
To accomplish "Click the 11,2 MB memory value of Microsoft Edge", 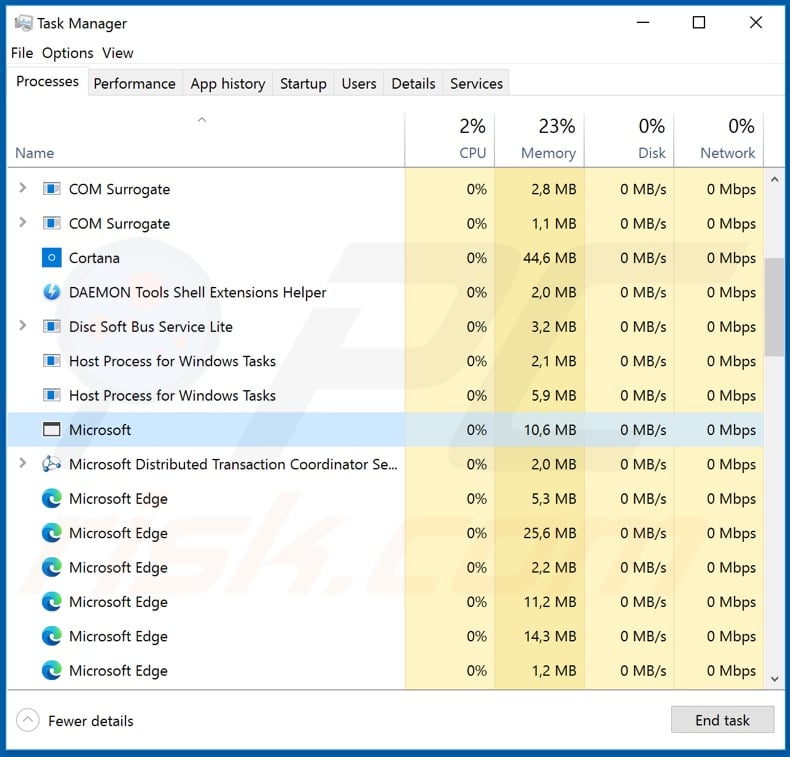I will pos(549,602).
